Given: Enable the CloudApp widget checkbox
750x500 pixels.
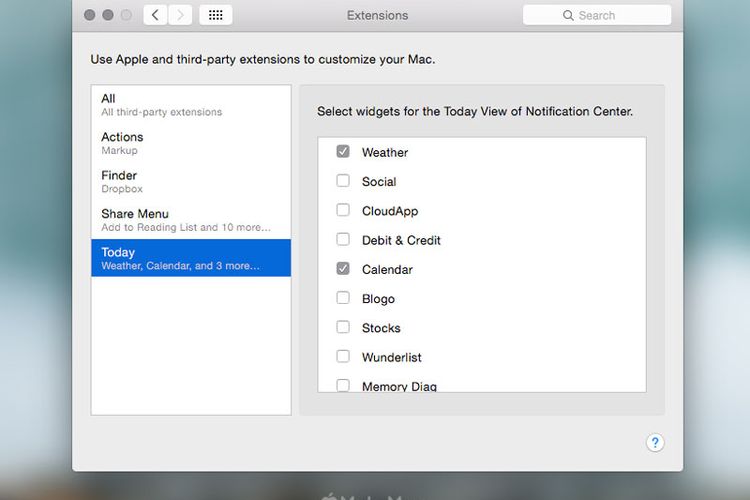Looking at the screenshot, I should [343, 210].
